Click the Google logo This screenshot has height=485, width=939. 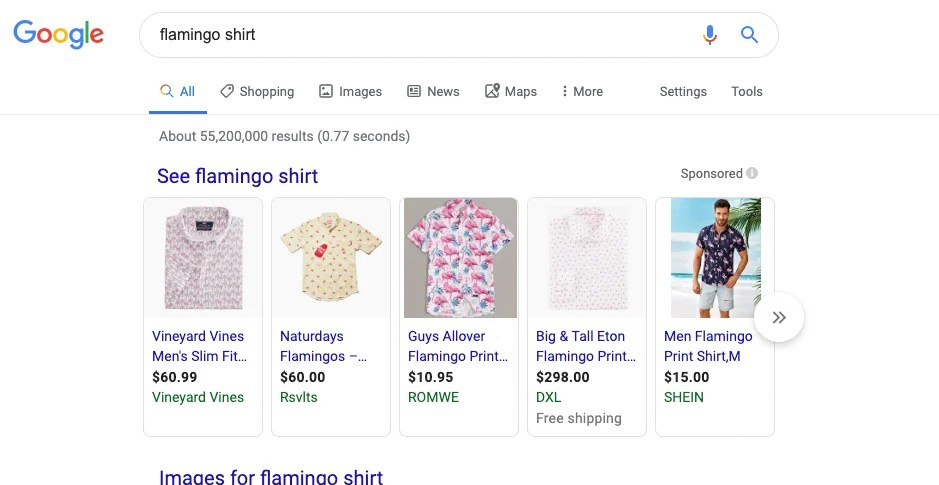click(58, 35)
